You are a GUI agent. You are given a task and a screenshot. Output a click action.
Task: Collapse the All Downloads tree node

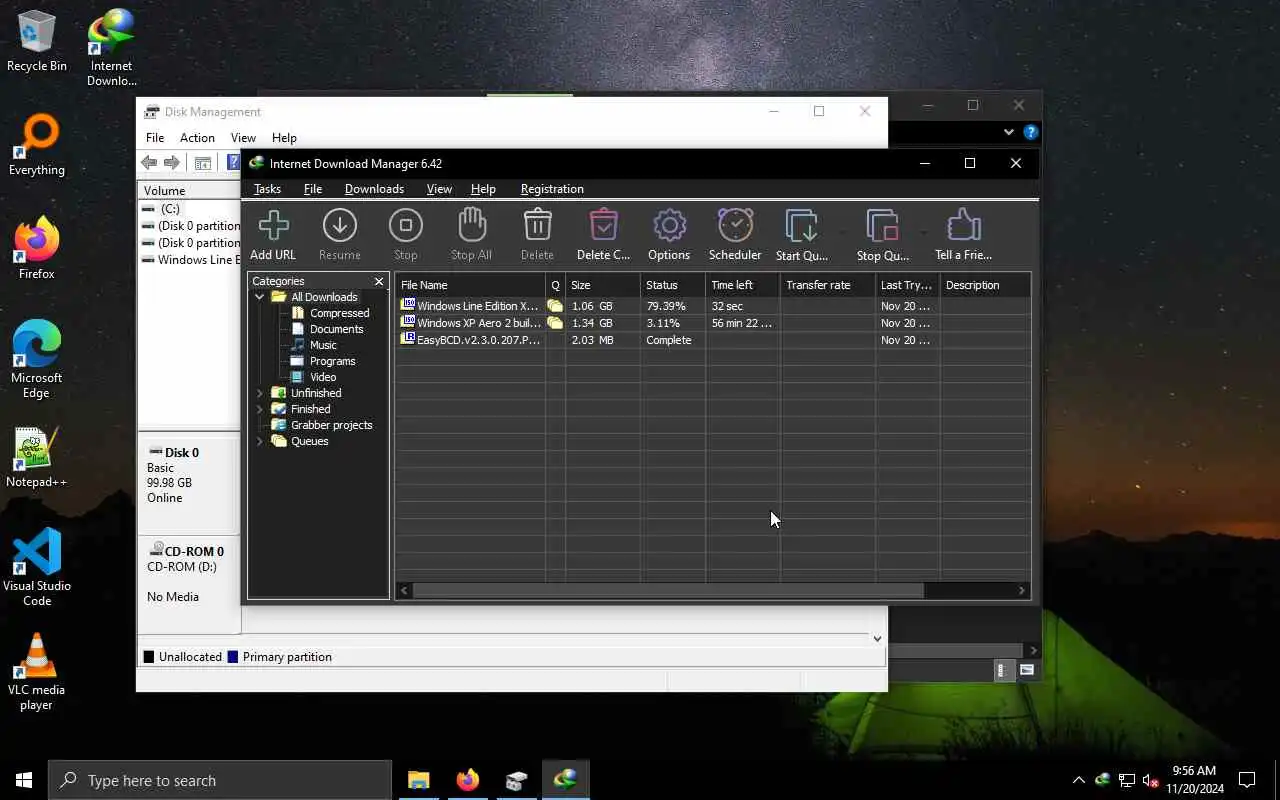(259, 297)
